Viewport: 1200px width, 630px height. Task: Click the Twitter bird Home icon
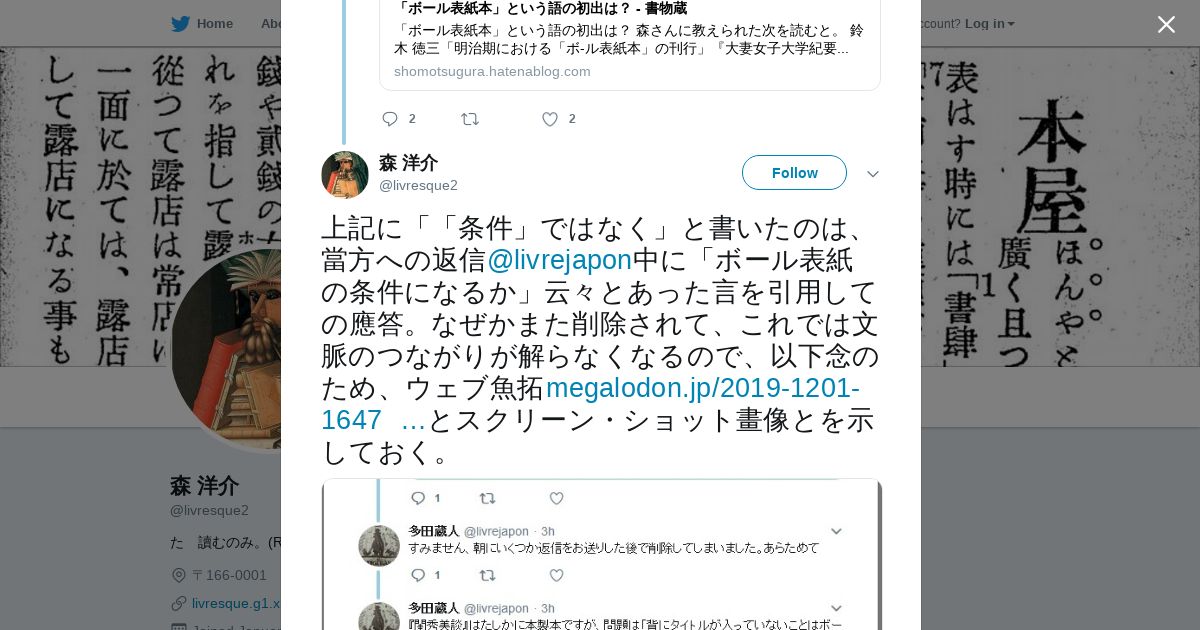(x=180, y=24)
